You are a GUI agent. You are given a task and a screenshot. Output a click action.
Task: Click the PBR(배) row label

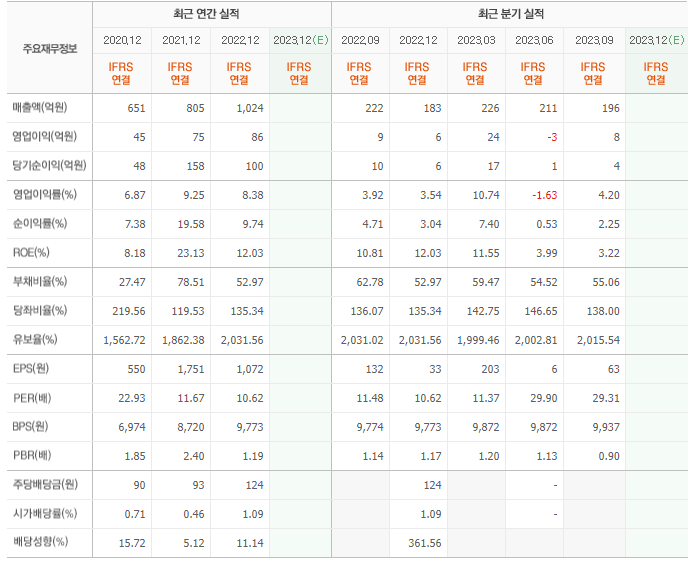[x=32, y=456]
